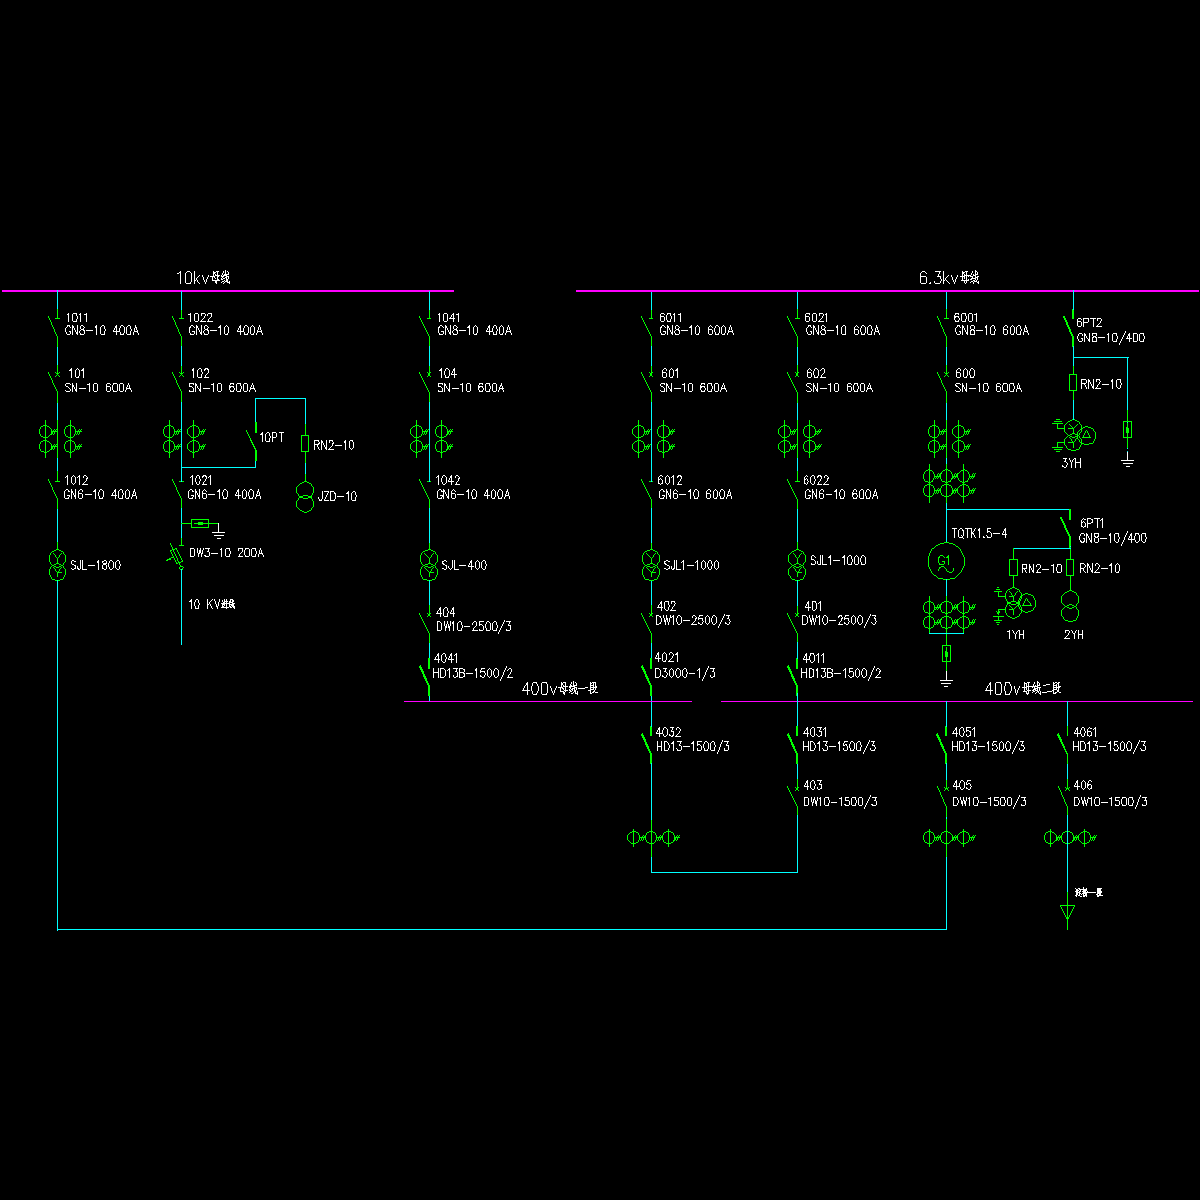Image resolution: width=1200 pixels, height=1200 pixels.
Task: Click the SJL-400 transformer symbol
Action: (429, 565)
